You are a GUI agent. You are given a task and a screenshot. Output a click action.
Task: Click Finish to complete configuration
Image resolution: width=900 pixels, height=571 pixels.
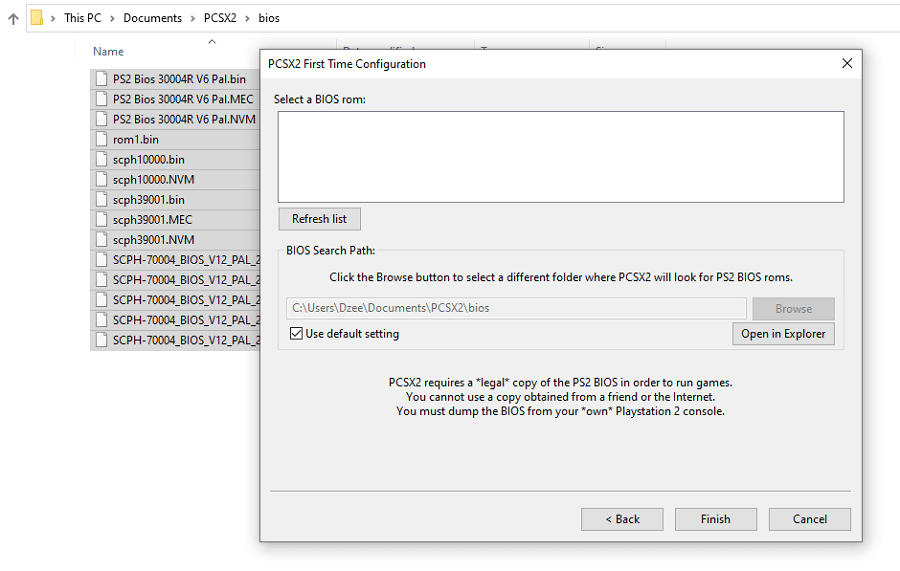(715, 519)
